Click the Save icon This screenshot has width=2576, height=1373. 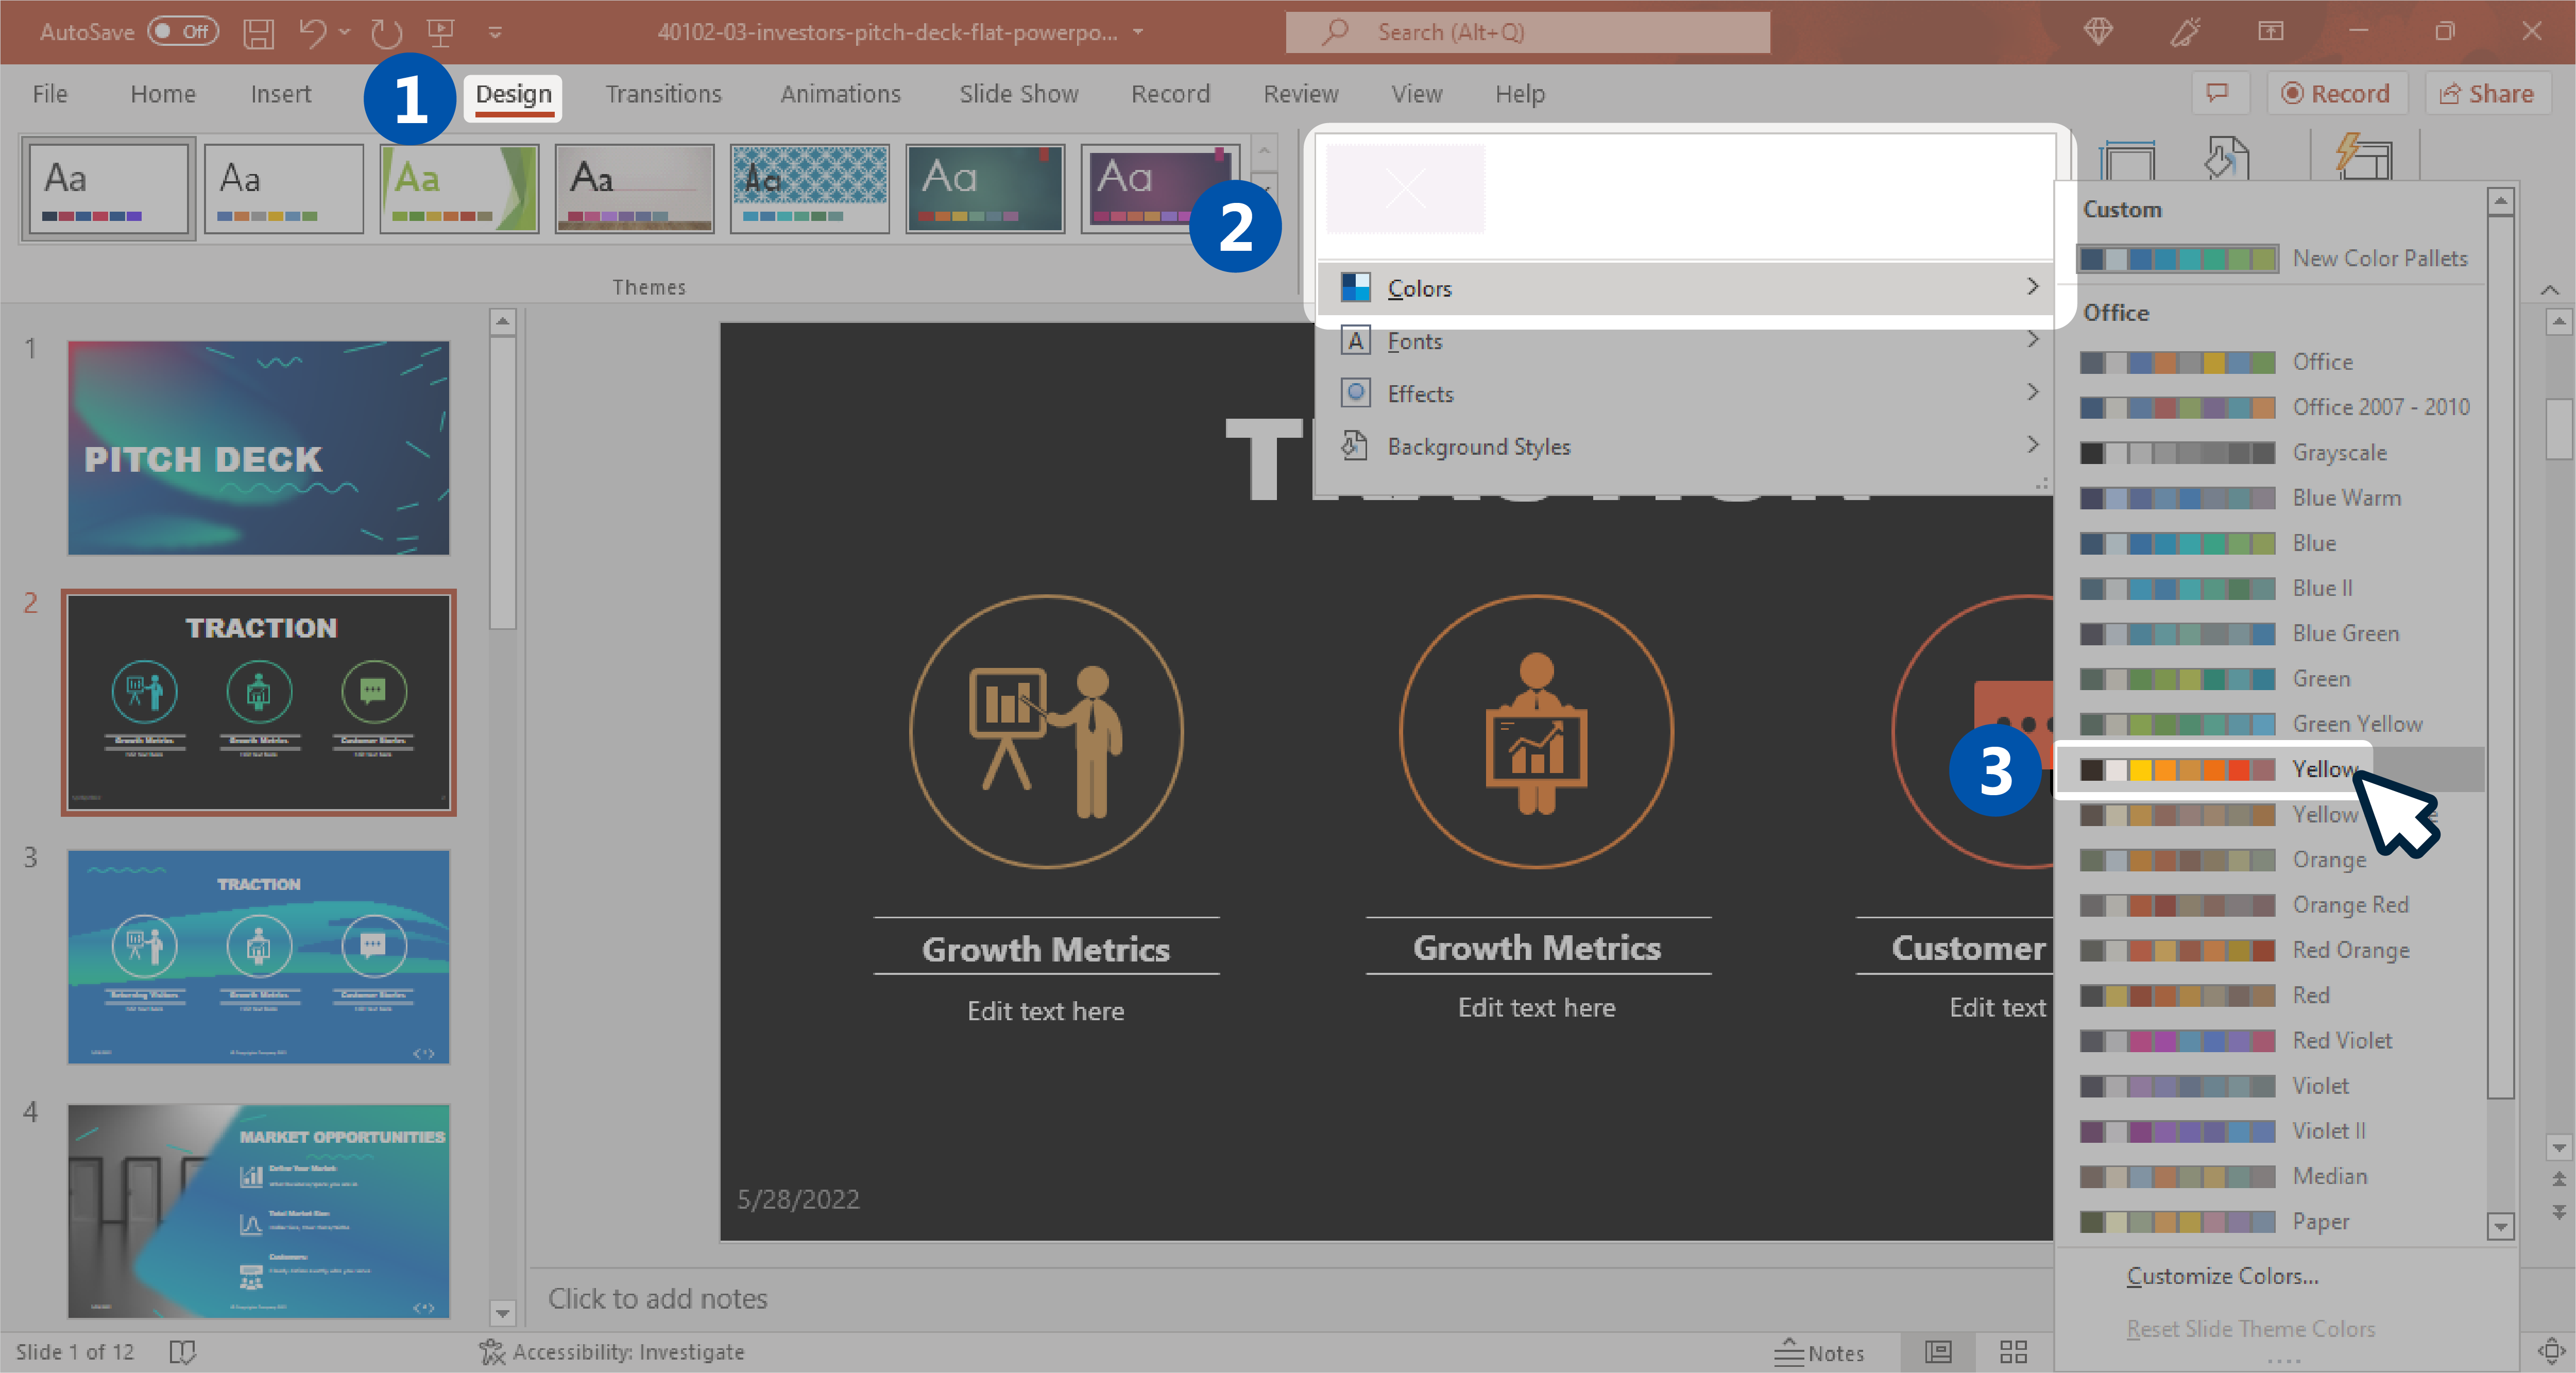point(258,32)
